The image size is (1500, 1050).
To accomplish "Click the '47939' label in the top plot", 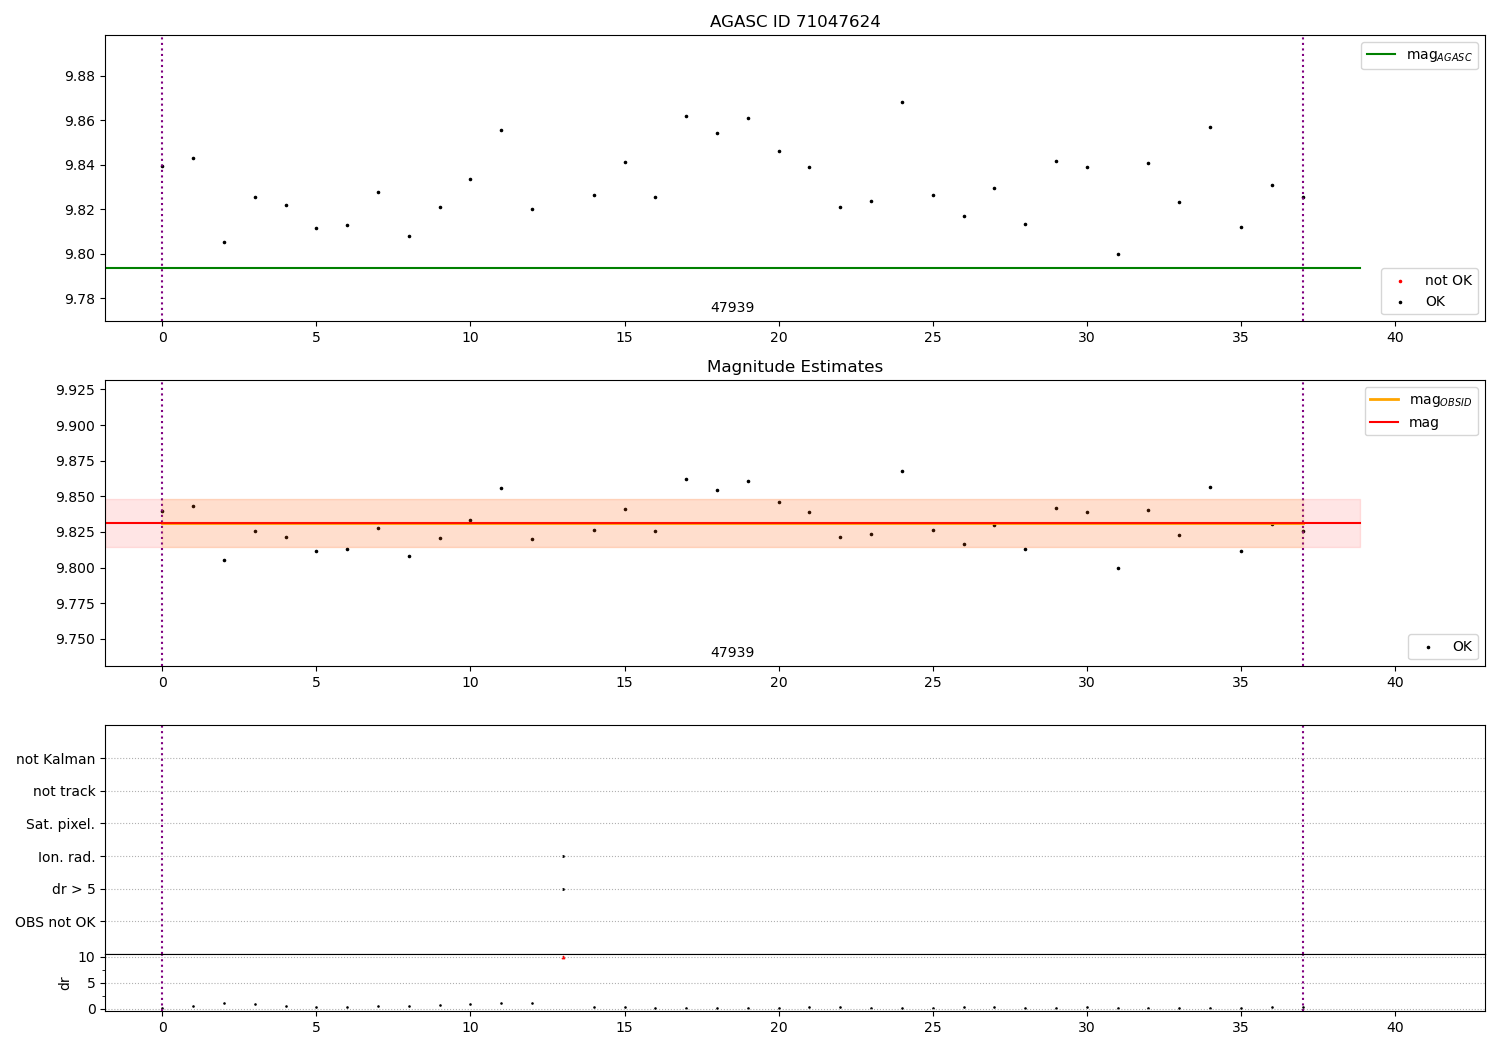I will (x=732, y=308).
